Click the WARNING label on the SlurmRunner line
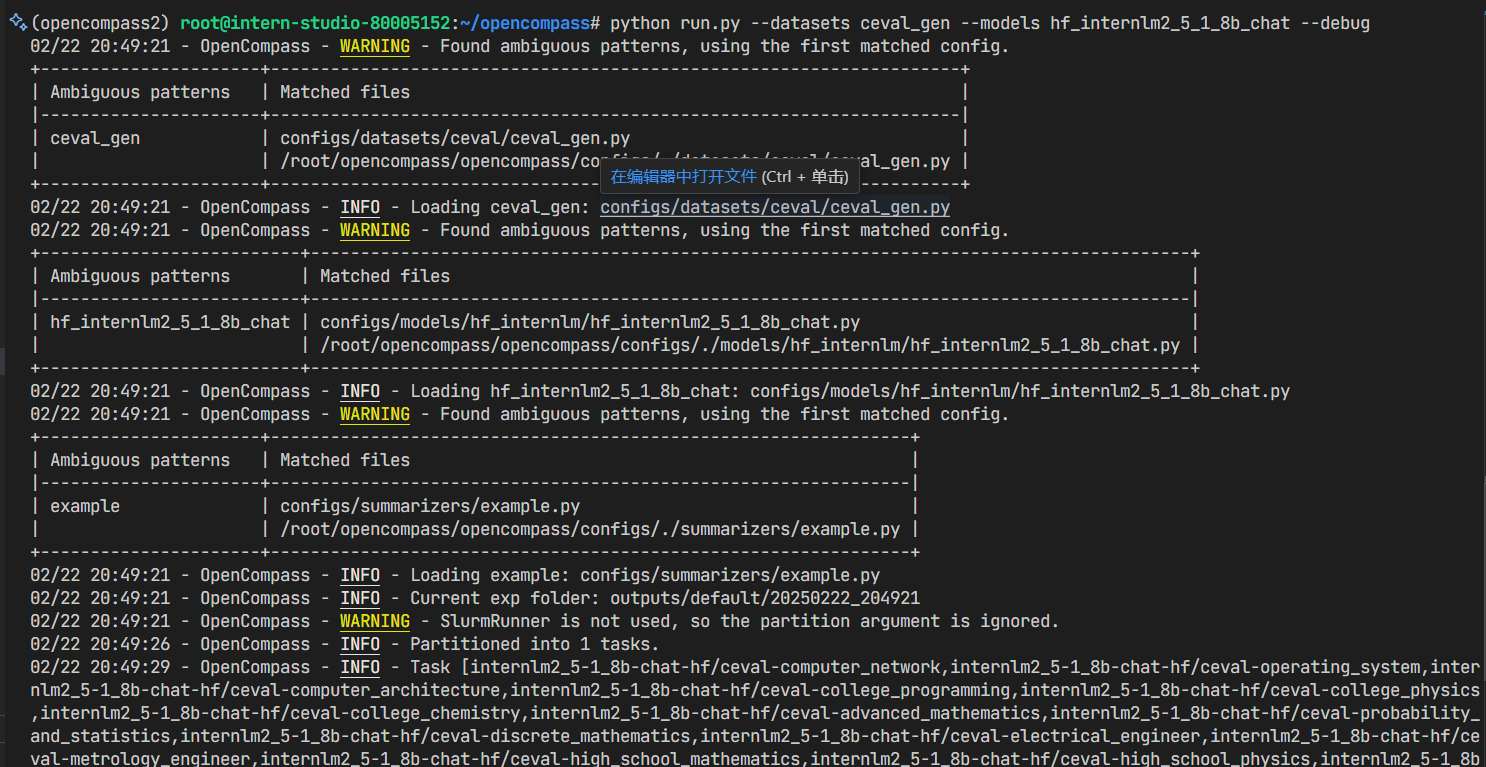Screen dimensions: 1486x767 pos(375,622)
